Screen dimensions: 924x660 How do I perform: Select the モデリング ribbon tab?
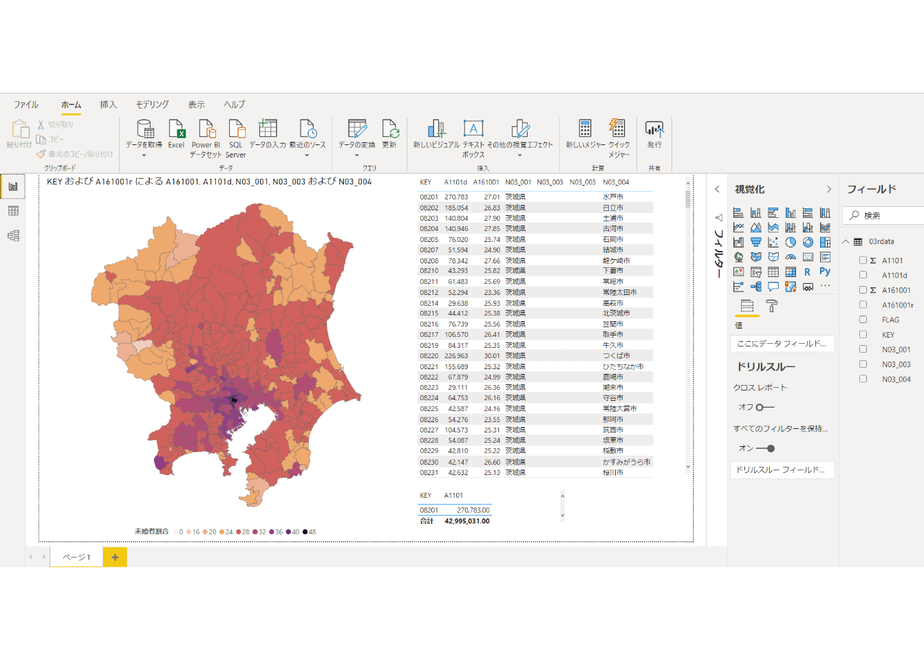click(x=152, y=104)
